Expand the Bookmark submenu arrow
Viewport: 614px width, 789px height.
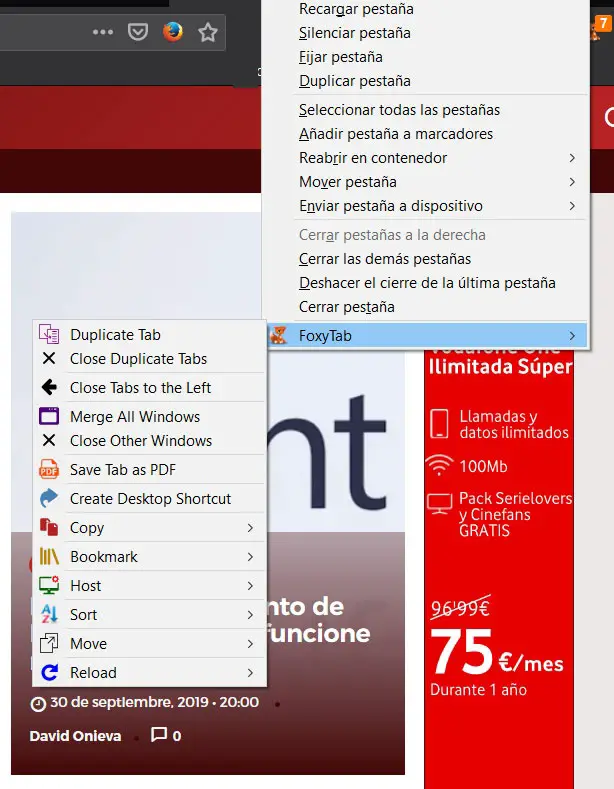(250, 557)
